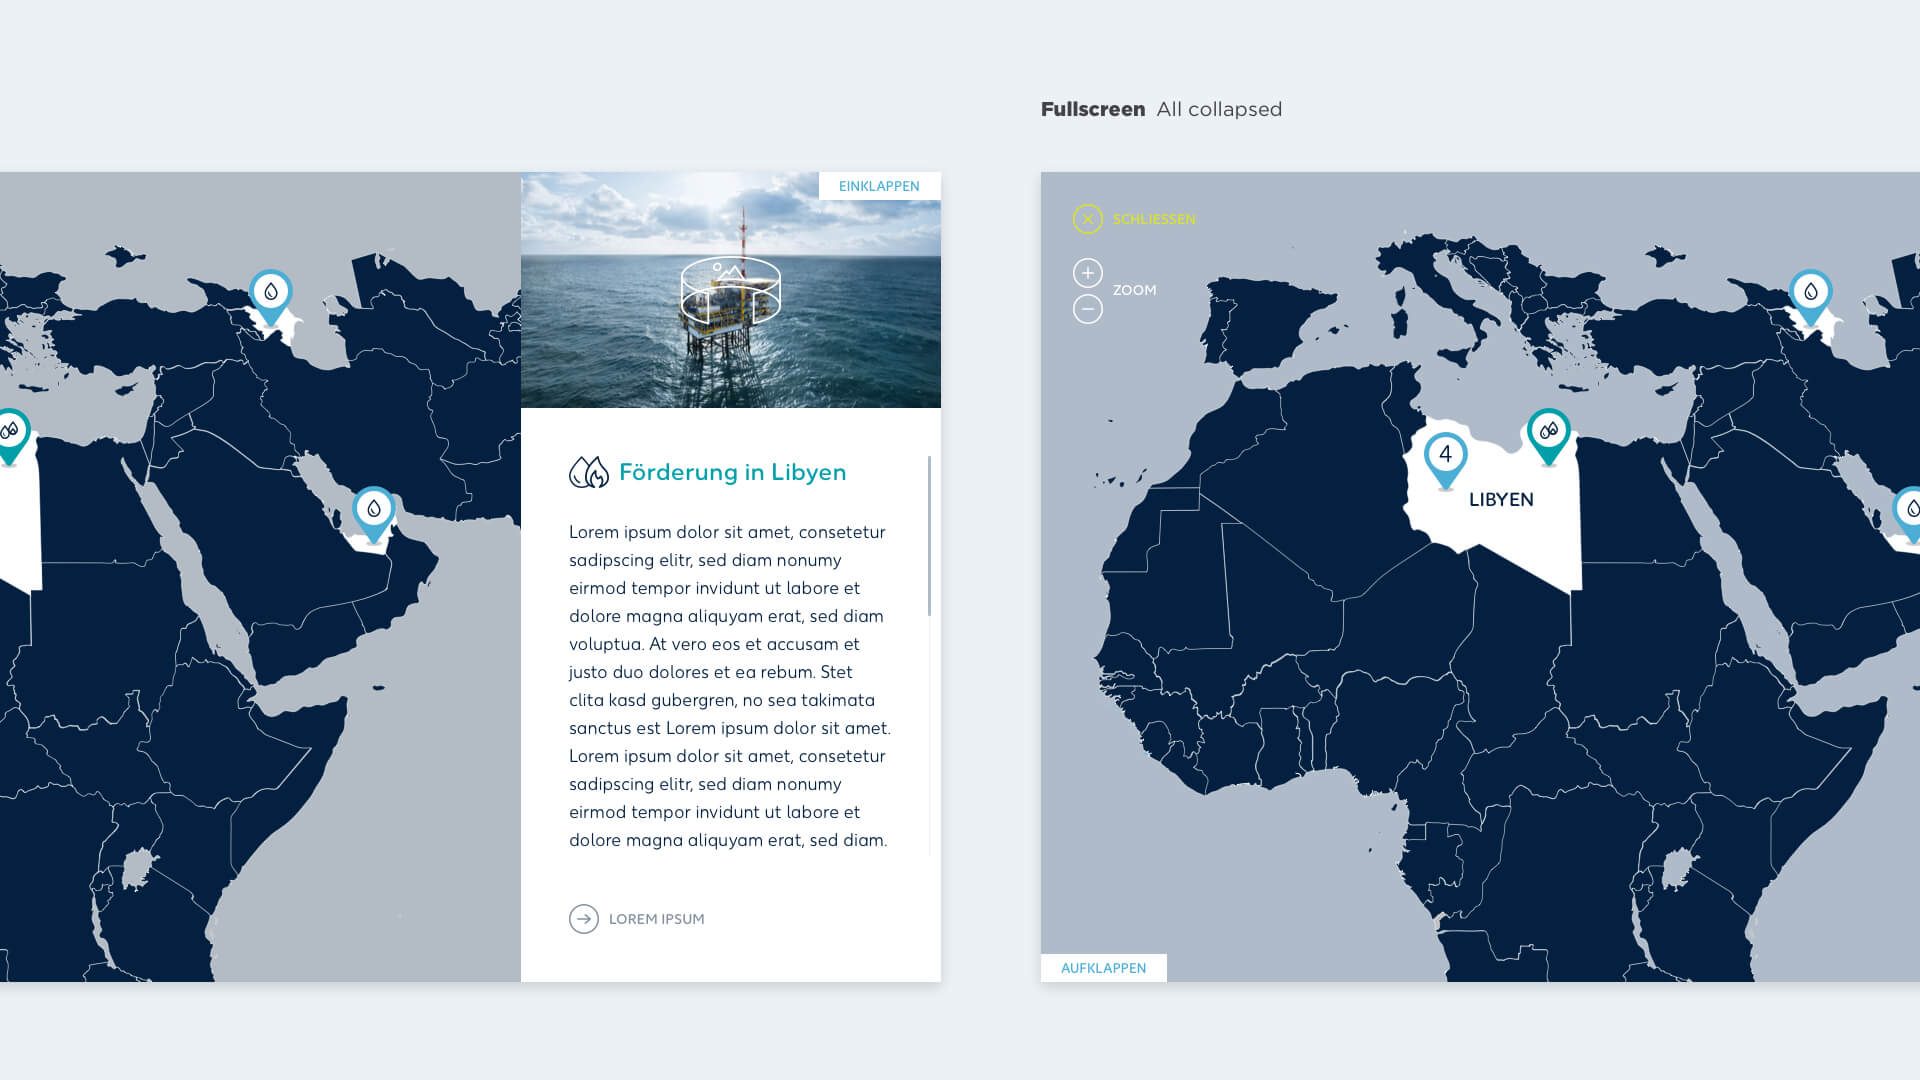Zoom out with the minus button
This screenshot has height=1080, width=1920.
(x=1088, y=309)
